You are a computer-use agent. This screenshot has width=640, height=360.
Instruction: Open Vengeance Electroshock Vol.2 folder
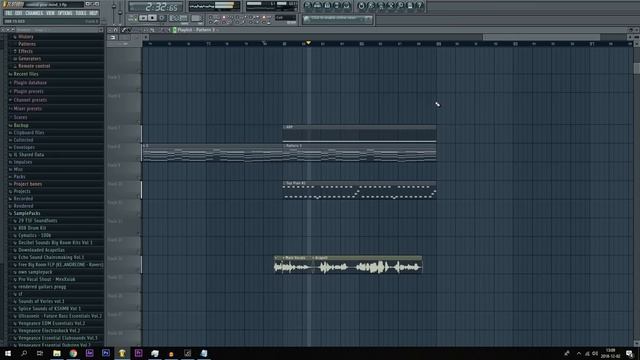click(49, 331)
